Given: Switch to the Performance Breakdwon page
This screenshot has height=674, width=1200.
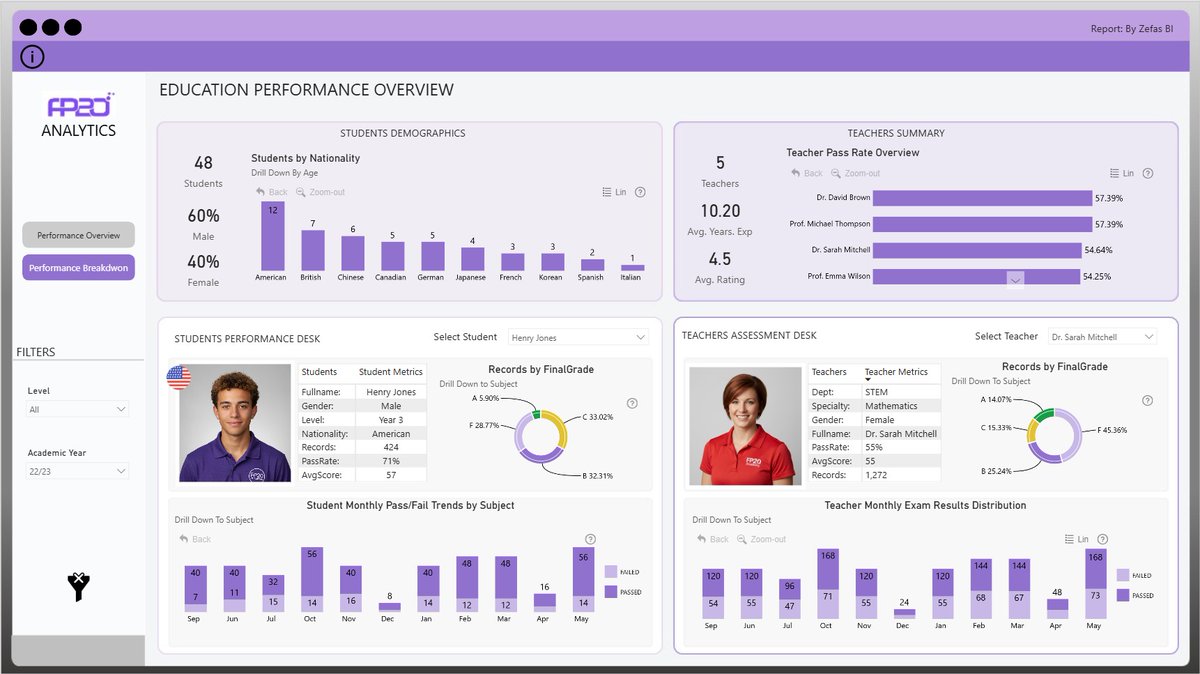Looking at the screenshot, I should coord(78,267).
